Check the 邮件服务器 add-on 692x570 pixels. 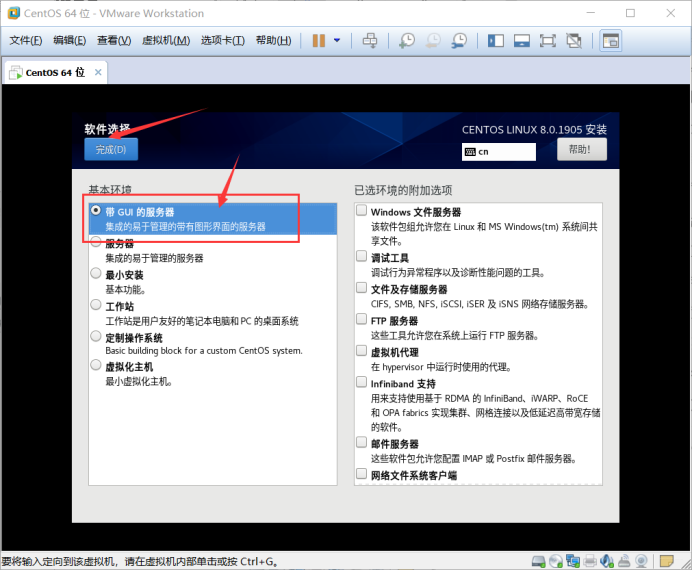coord(361,442)
